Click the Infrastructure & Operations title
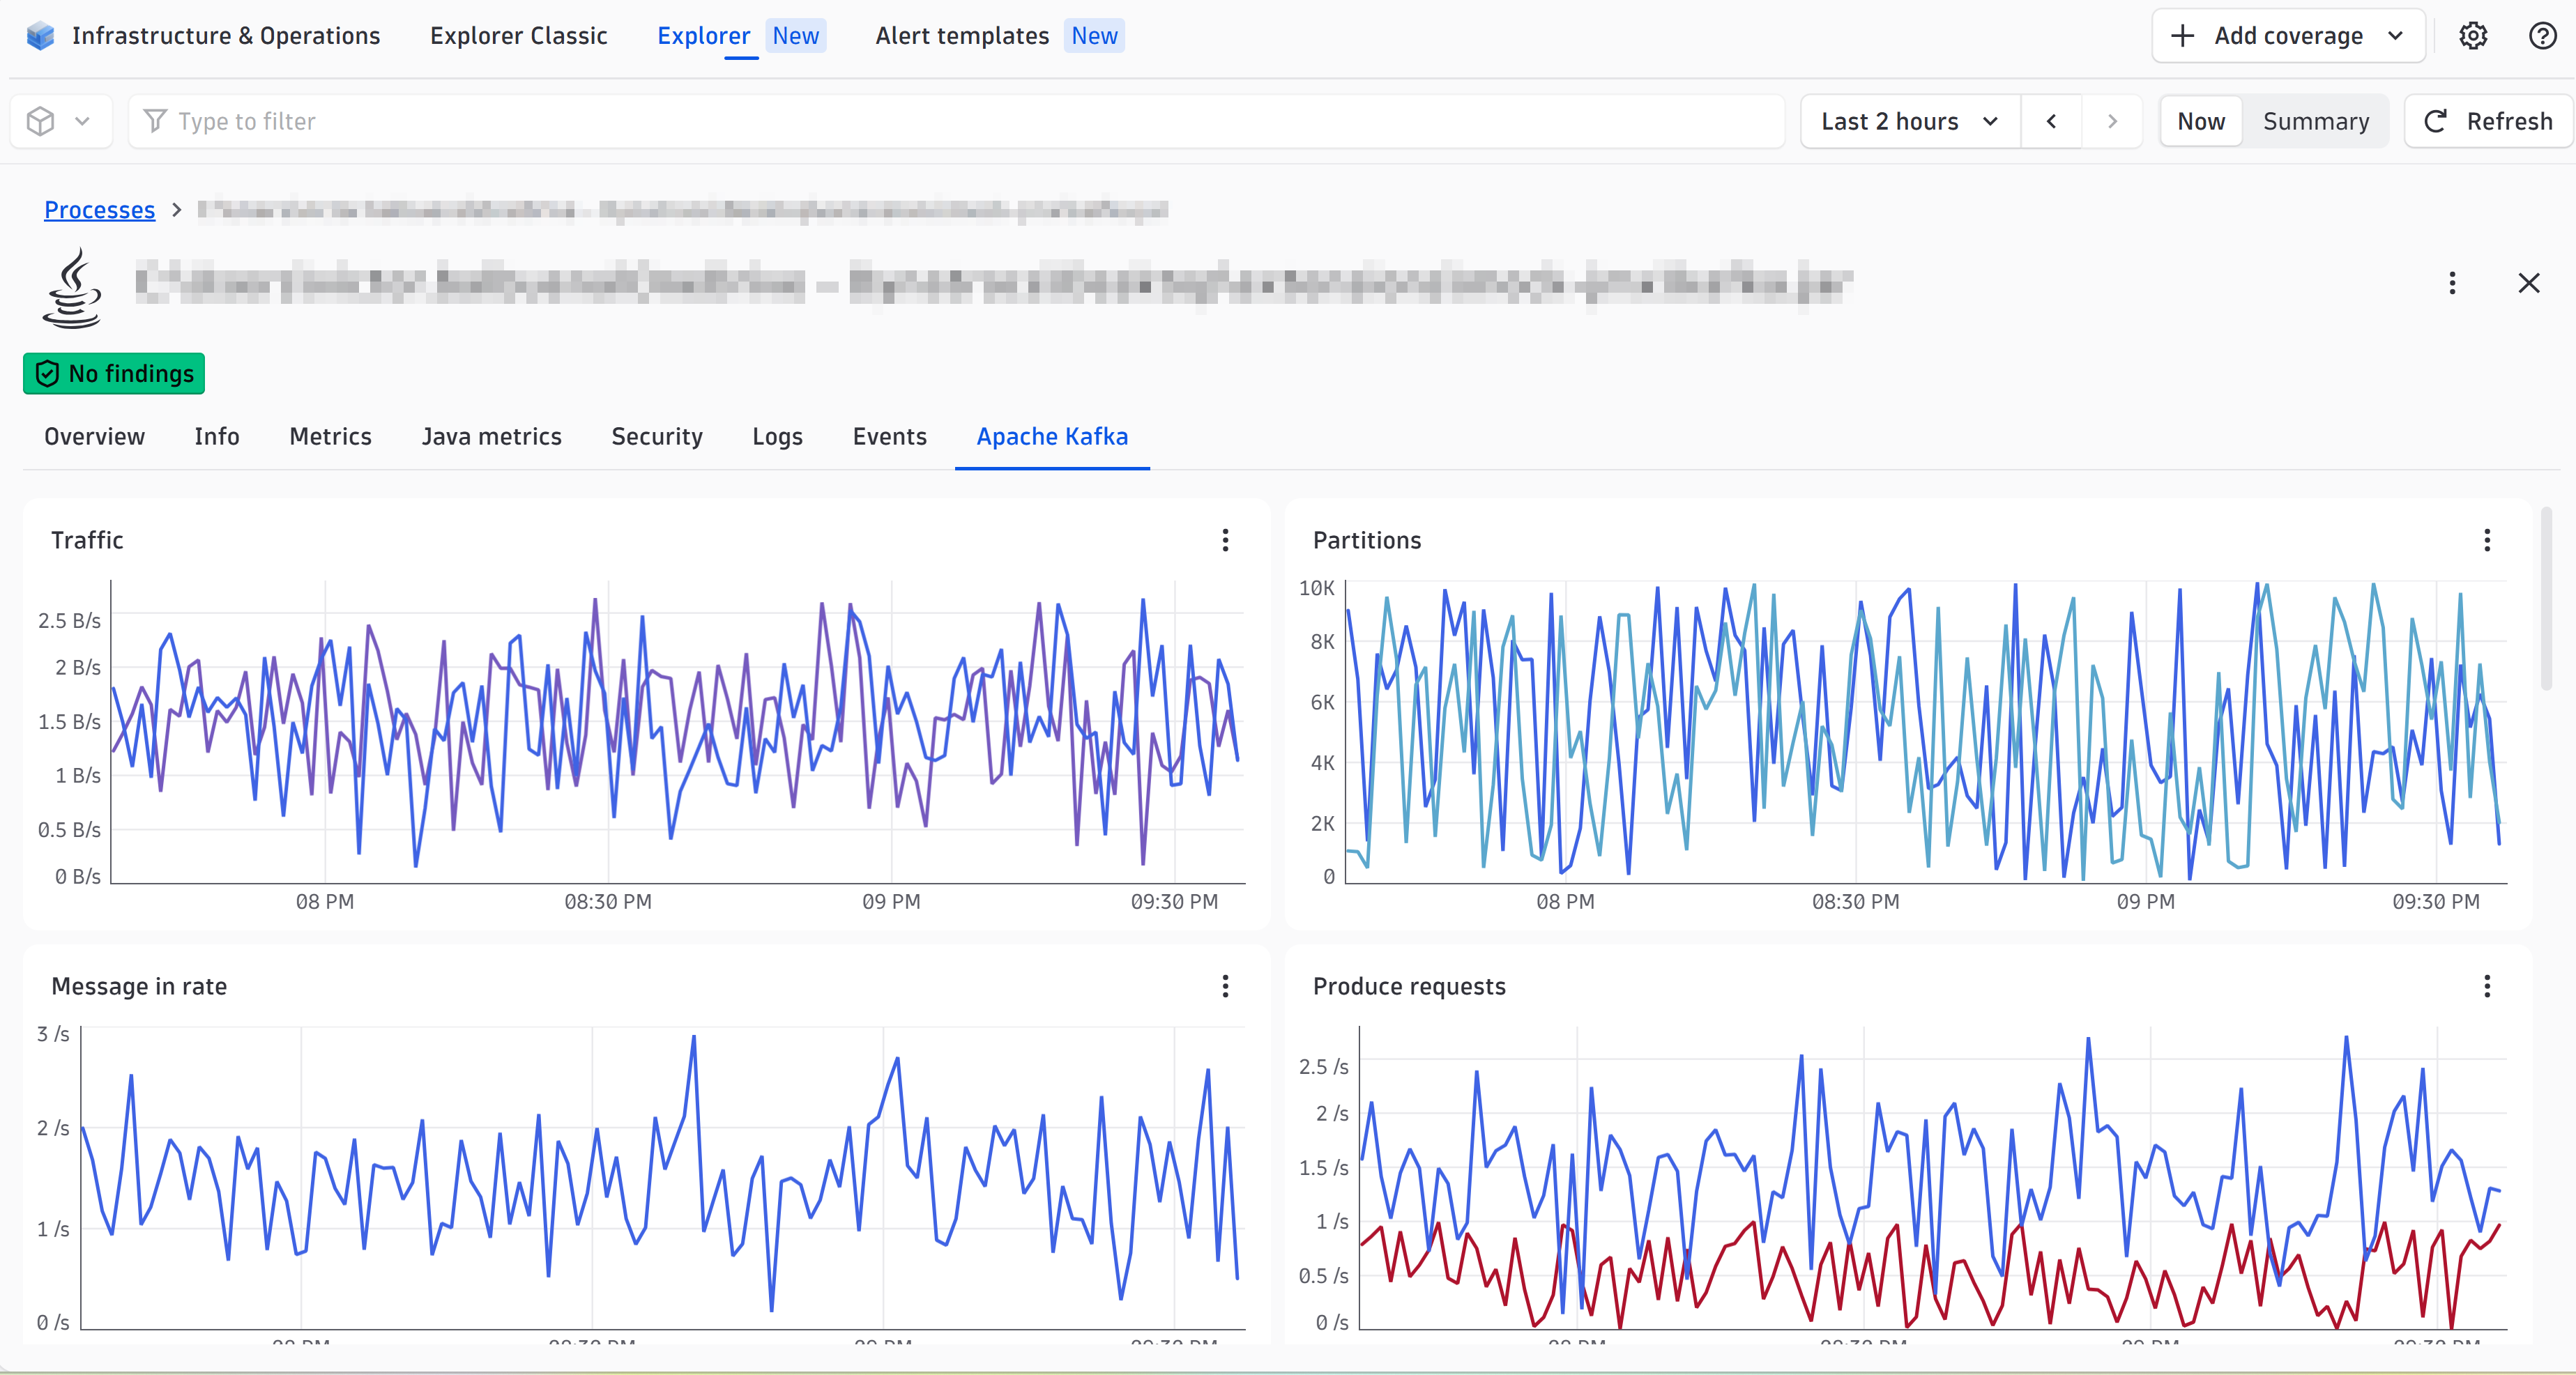The image size is (2576, 1375). pos(226,36)
